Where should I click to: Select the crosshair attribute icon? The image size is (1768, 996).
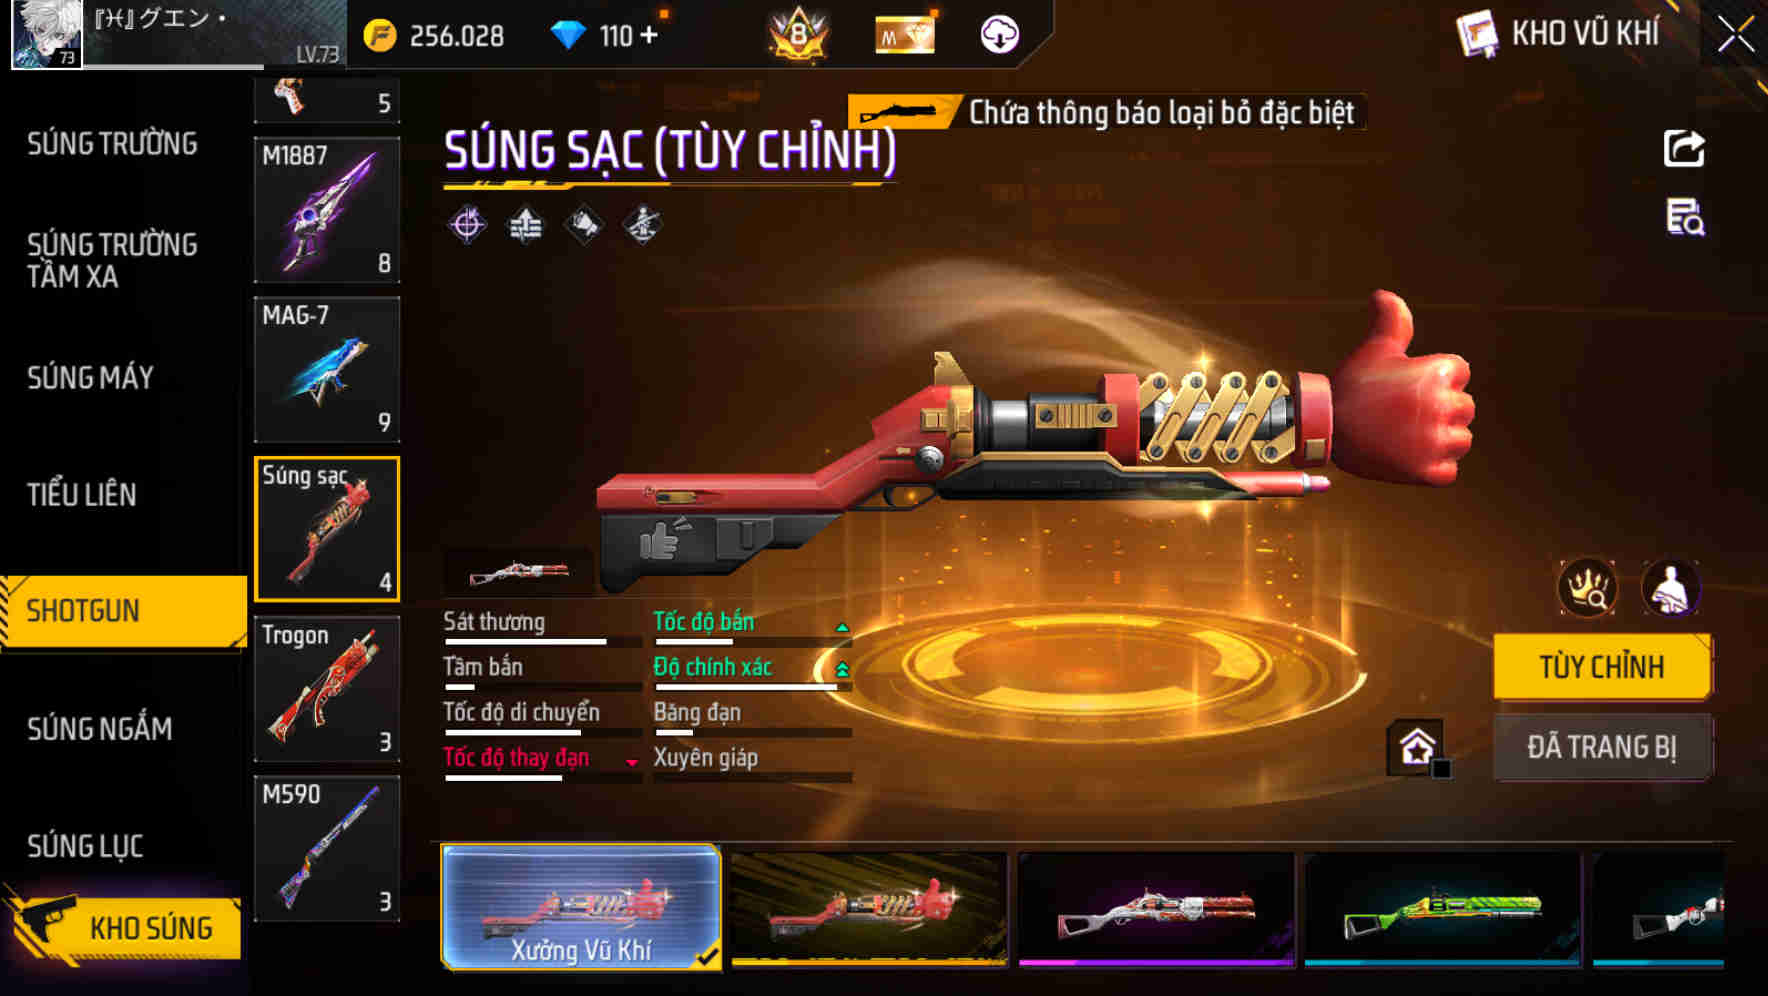coord(467,224)
